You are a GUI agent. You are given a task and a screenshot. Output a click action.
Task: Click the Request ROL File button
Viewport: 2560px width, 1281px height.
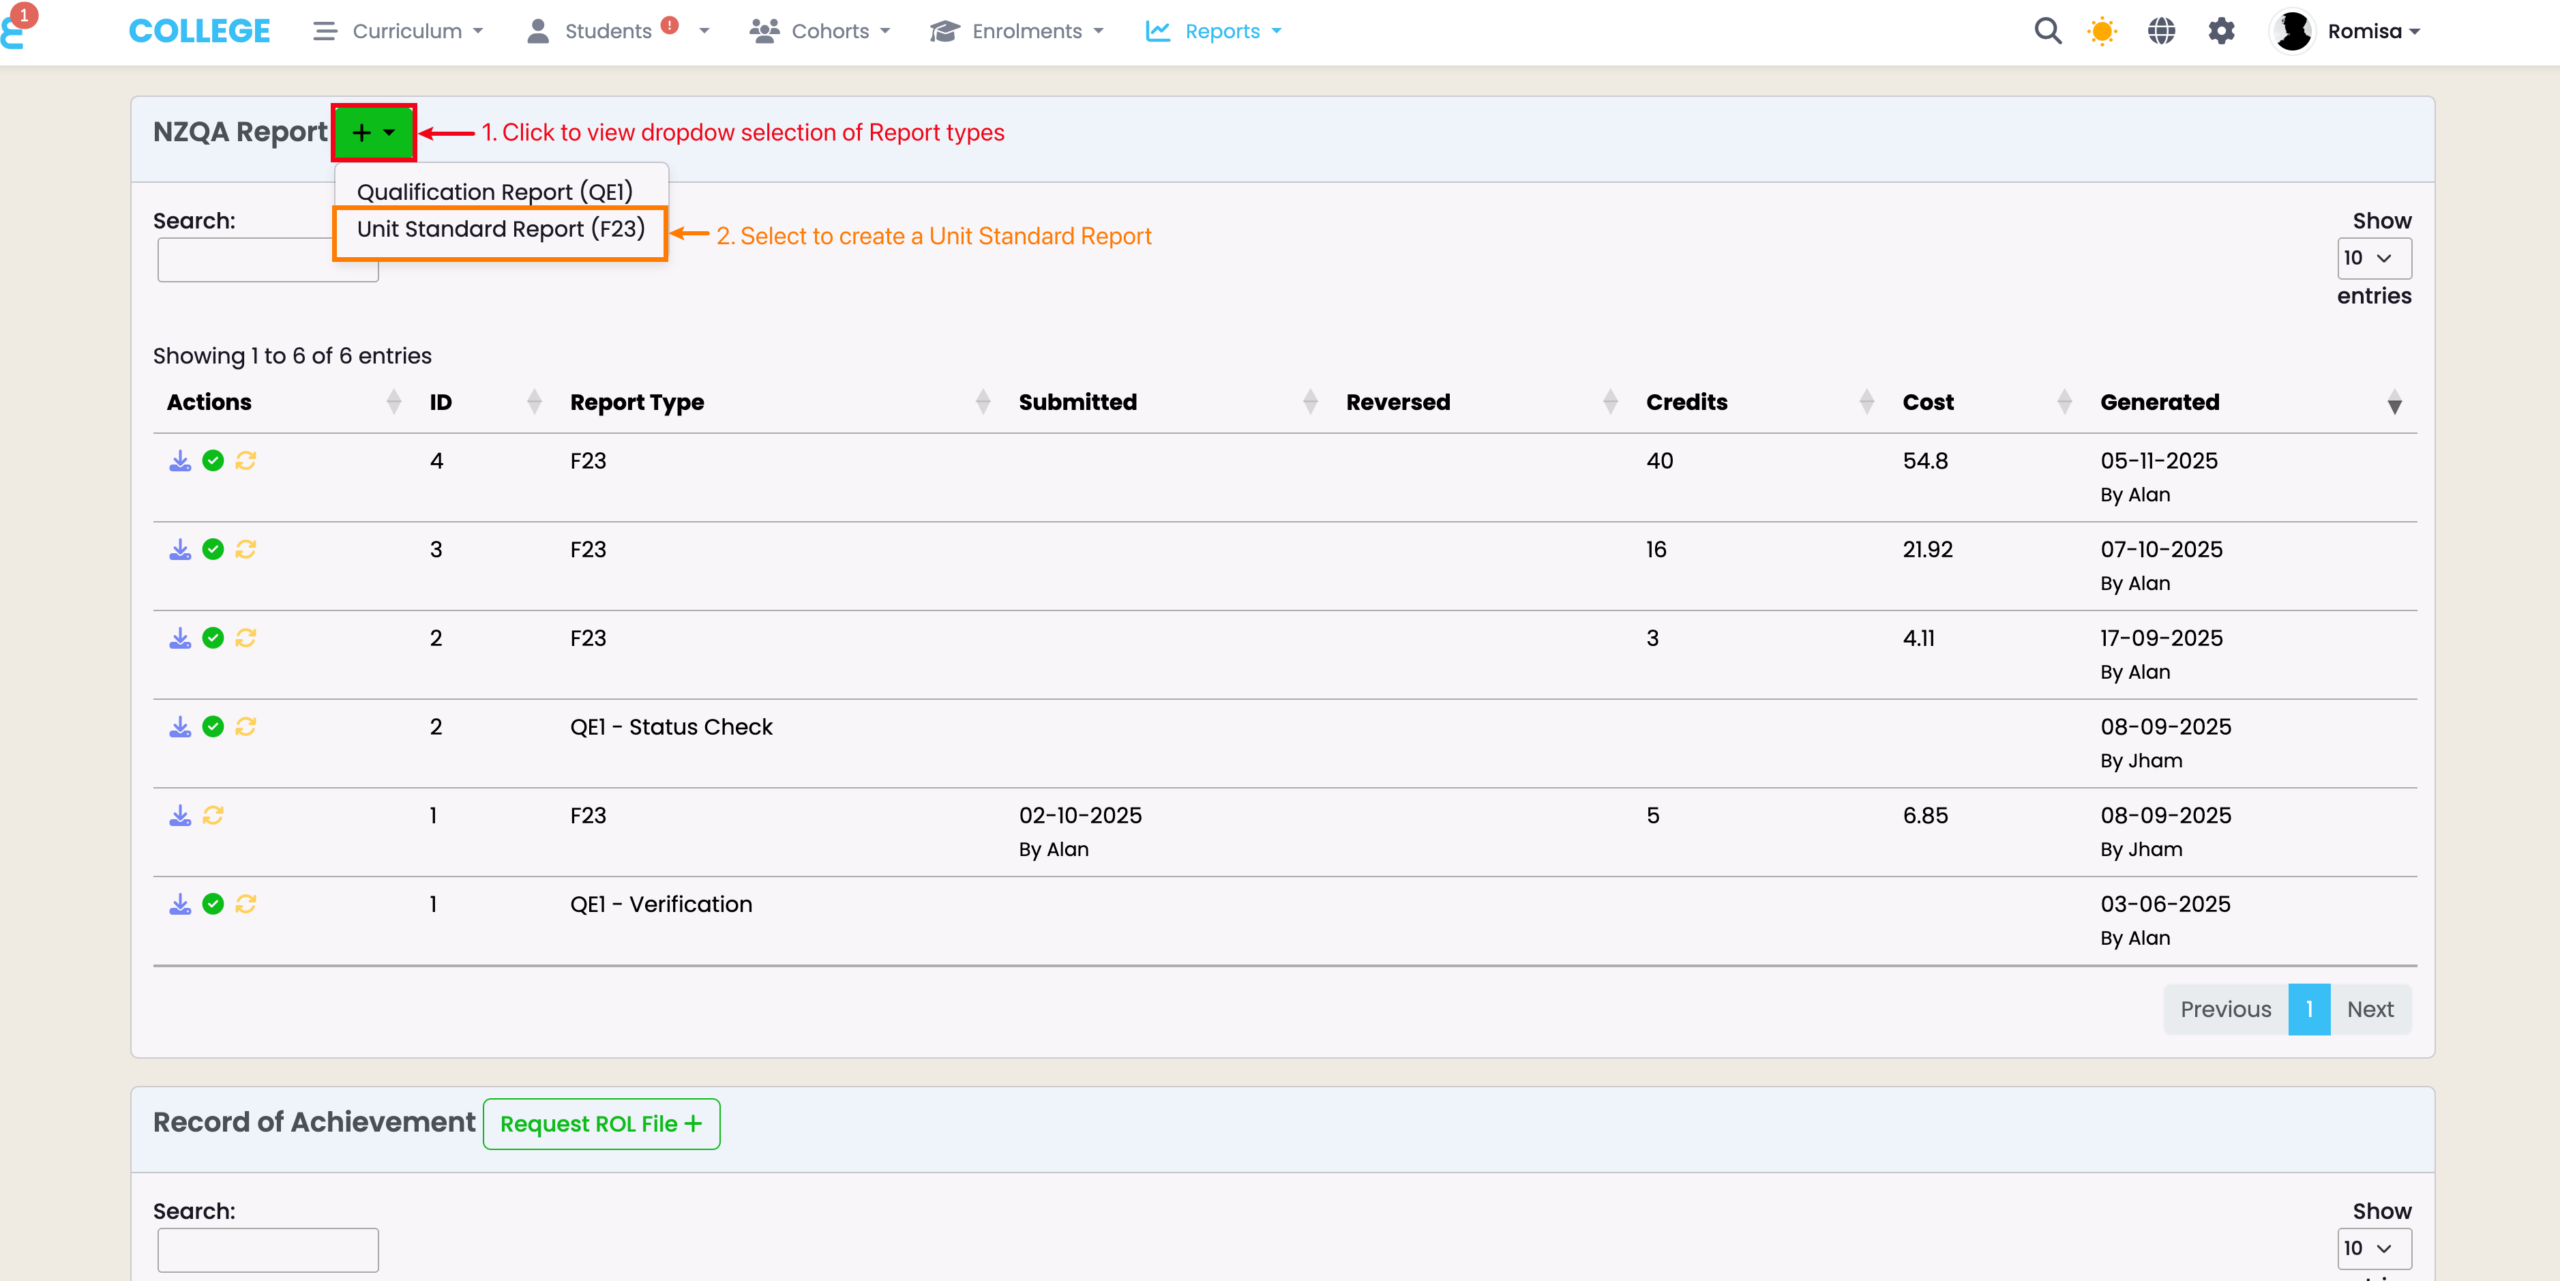click(x=601, y=1124)
